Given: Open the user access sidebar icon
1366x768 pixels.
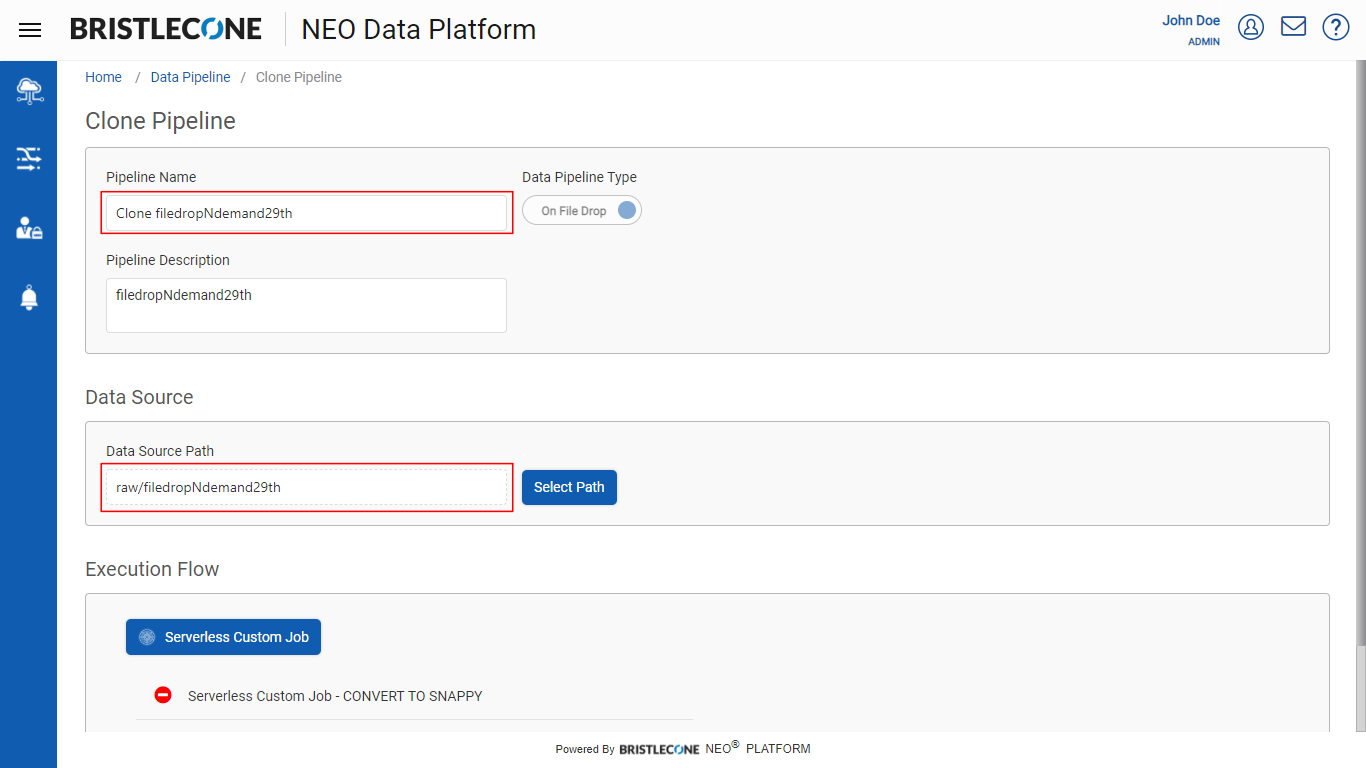Looking at the screenshot, I should (x=29, y=228).
